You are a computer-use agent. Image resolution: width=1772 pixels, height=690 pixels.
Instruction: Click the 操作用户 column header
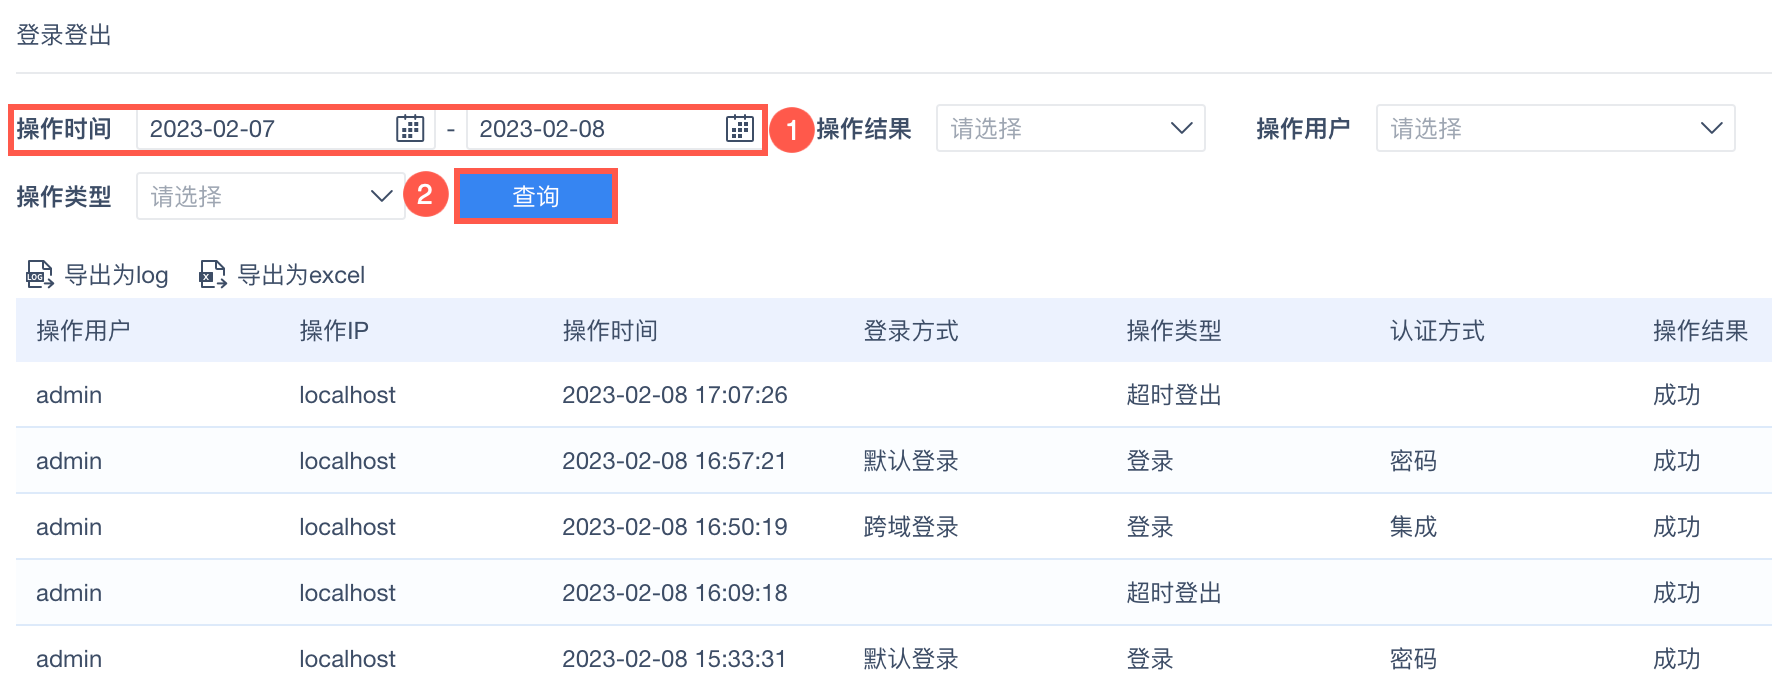83,331
